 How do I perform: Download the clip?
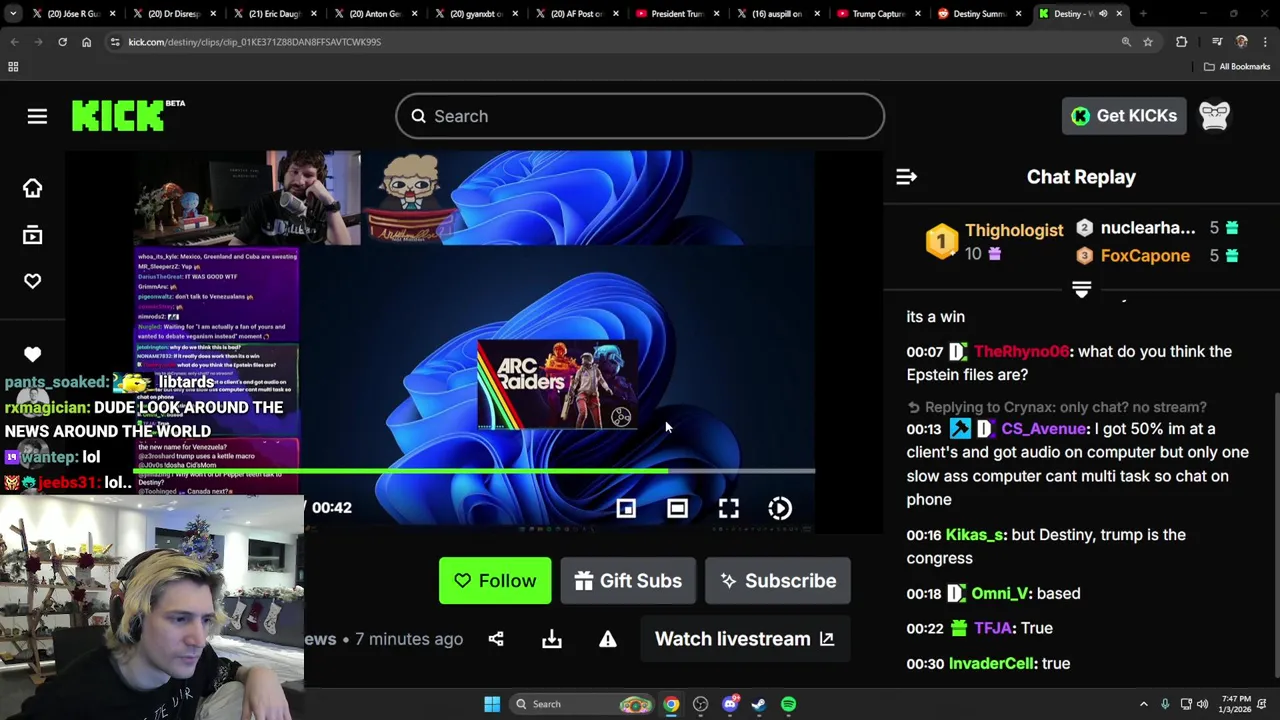(x=552, y=639)
